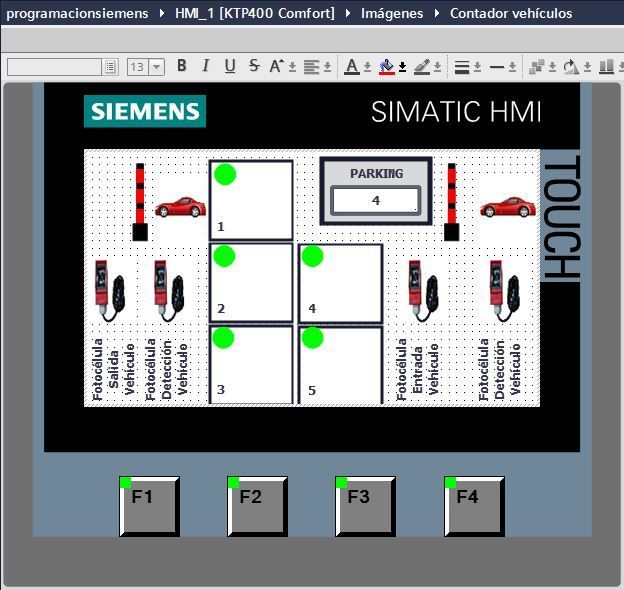624x590 pixels.
Task: Open dropdown arrow next to arrange order
Action: (x=552, y=67)
